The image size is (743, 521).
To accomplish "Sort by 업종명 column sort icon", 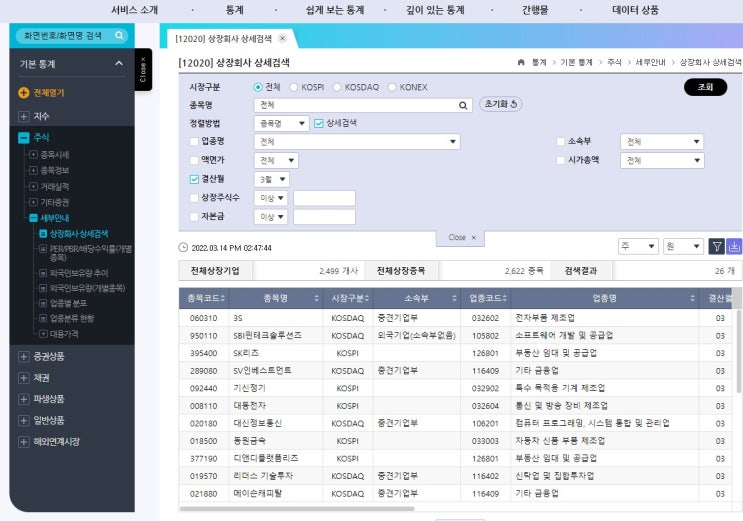I will coord(692,298).
